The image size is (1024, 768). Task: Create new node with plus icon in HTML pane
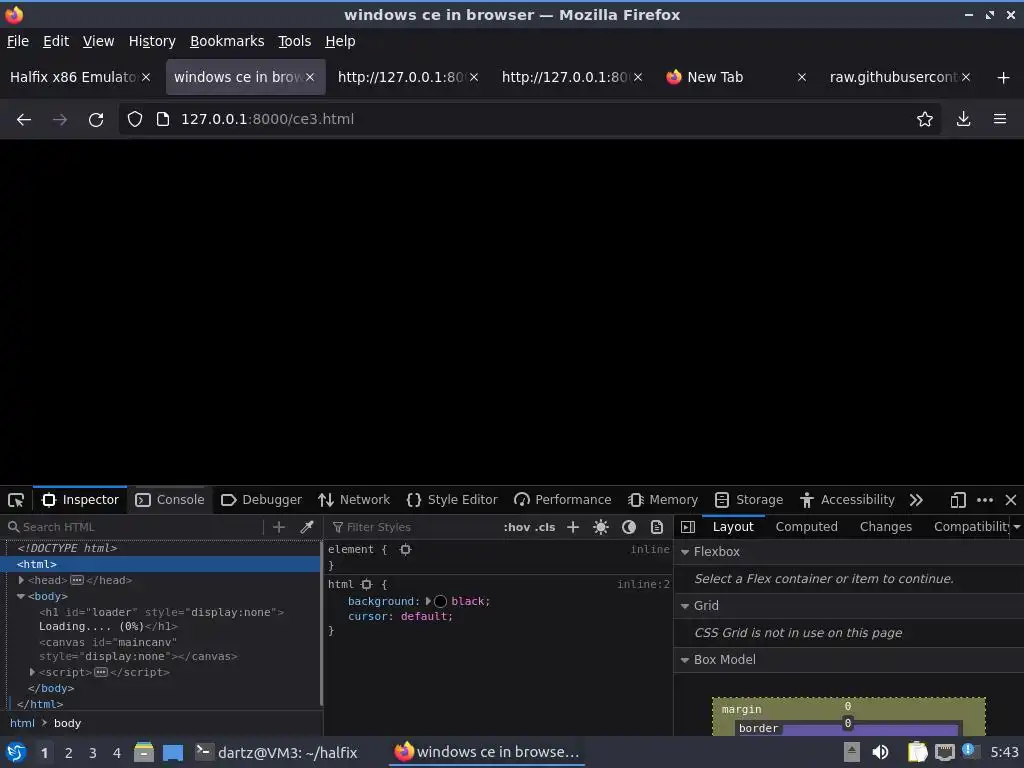click(x=279, y=527)
